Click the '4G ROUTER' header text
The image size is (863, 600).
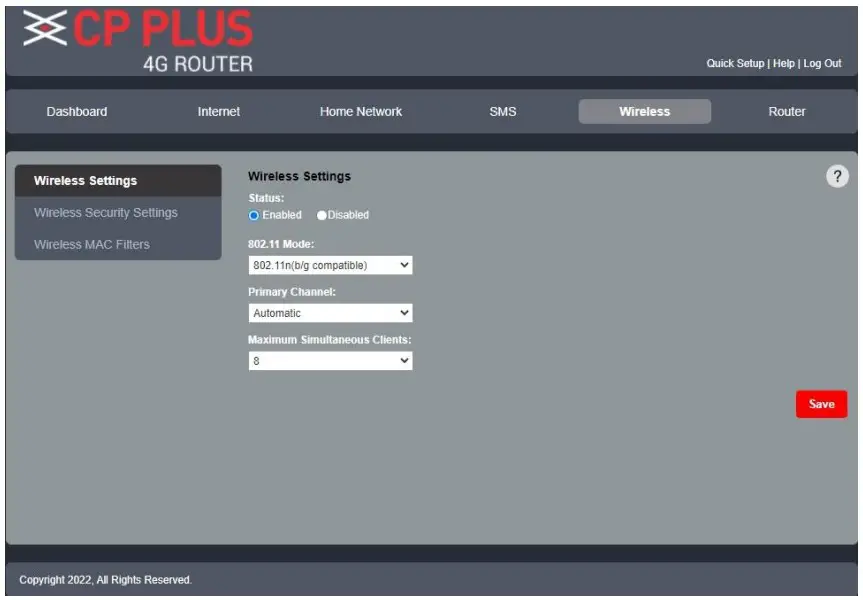tap(198, 64)
